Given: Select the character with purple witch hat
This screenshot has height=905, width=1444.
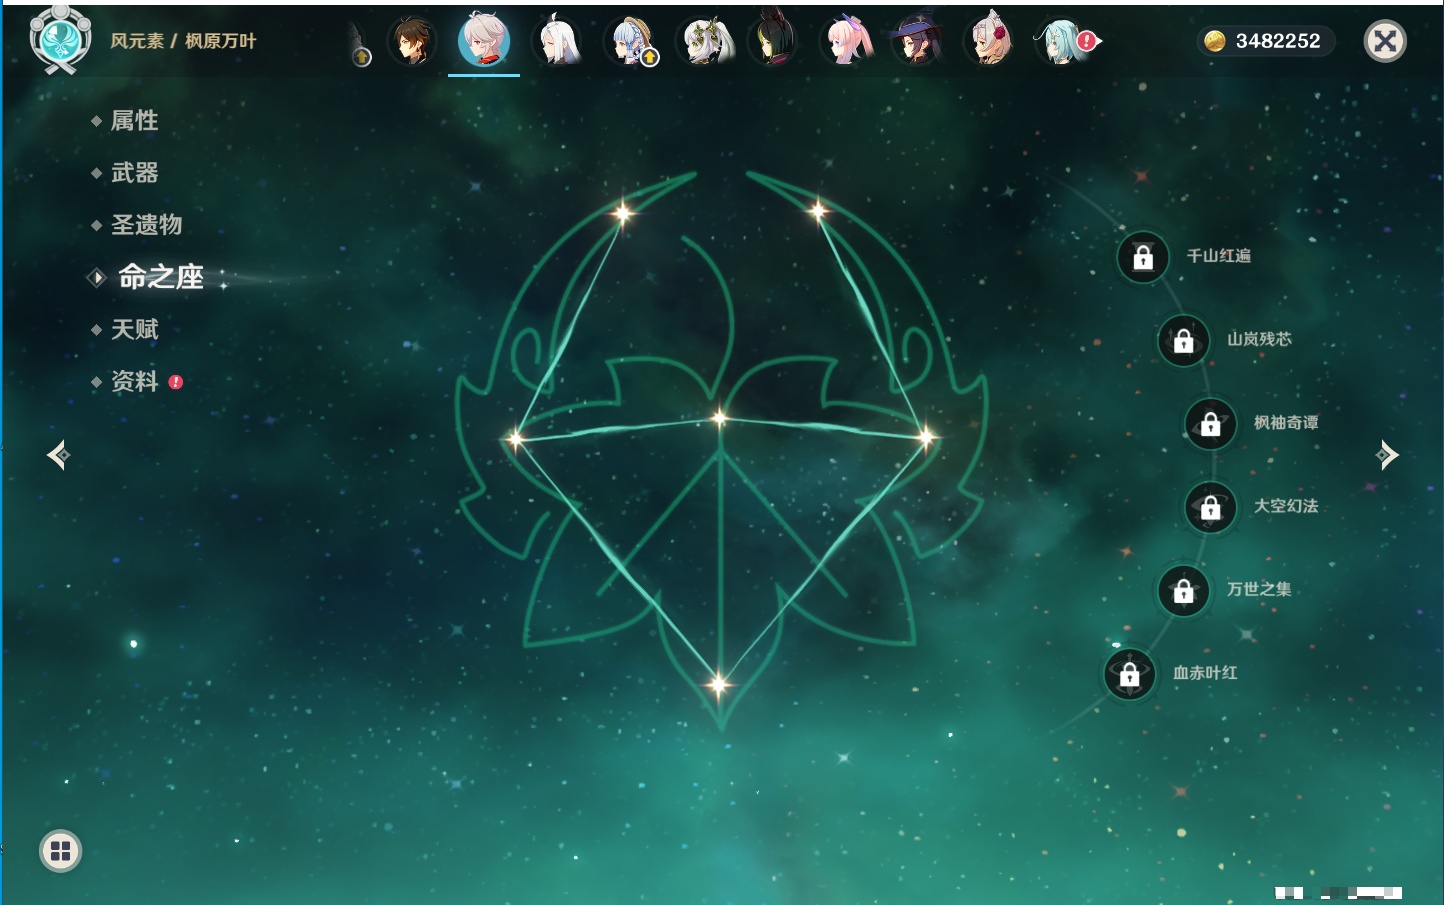Looking at the screenshot, I should (917, 41).
